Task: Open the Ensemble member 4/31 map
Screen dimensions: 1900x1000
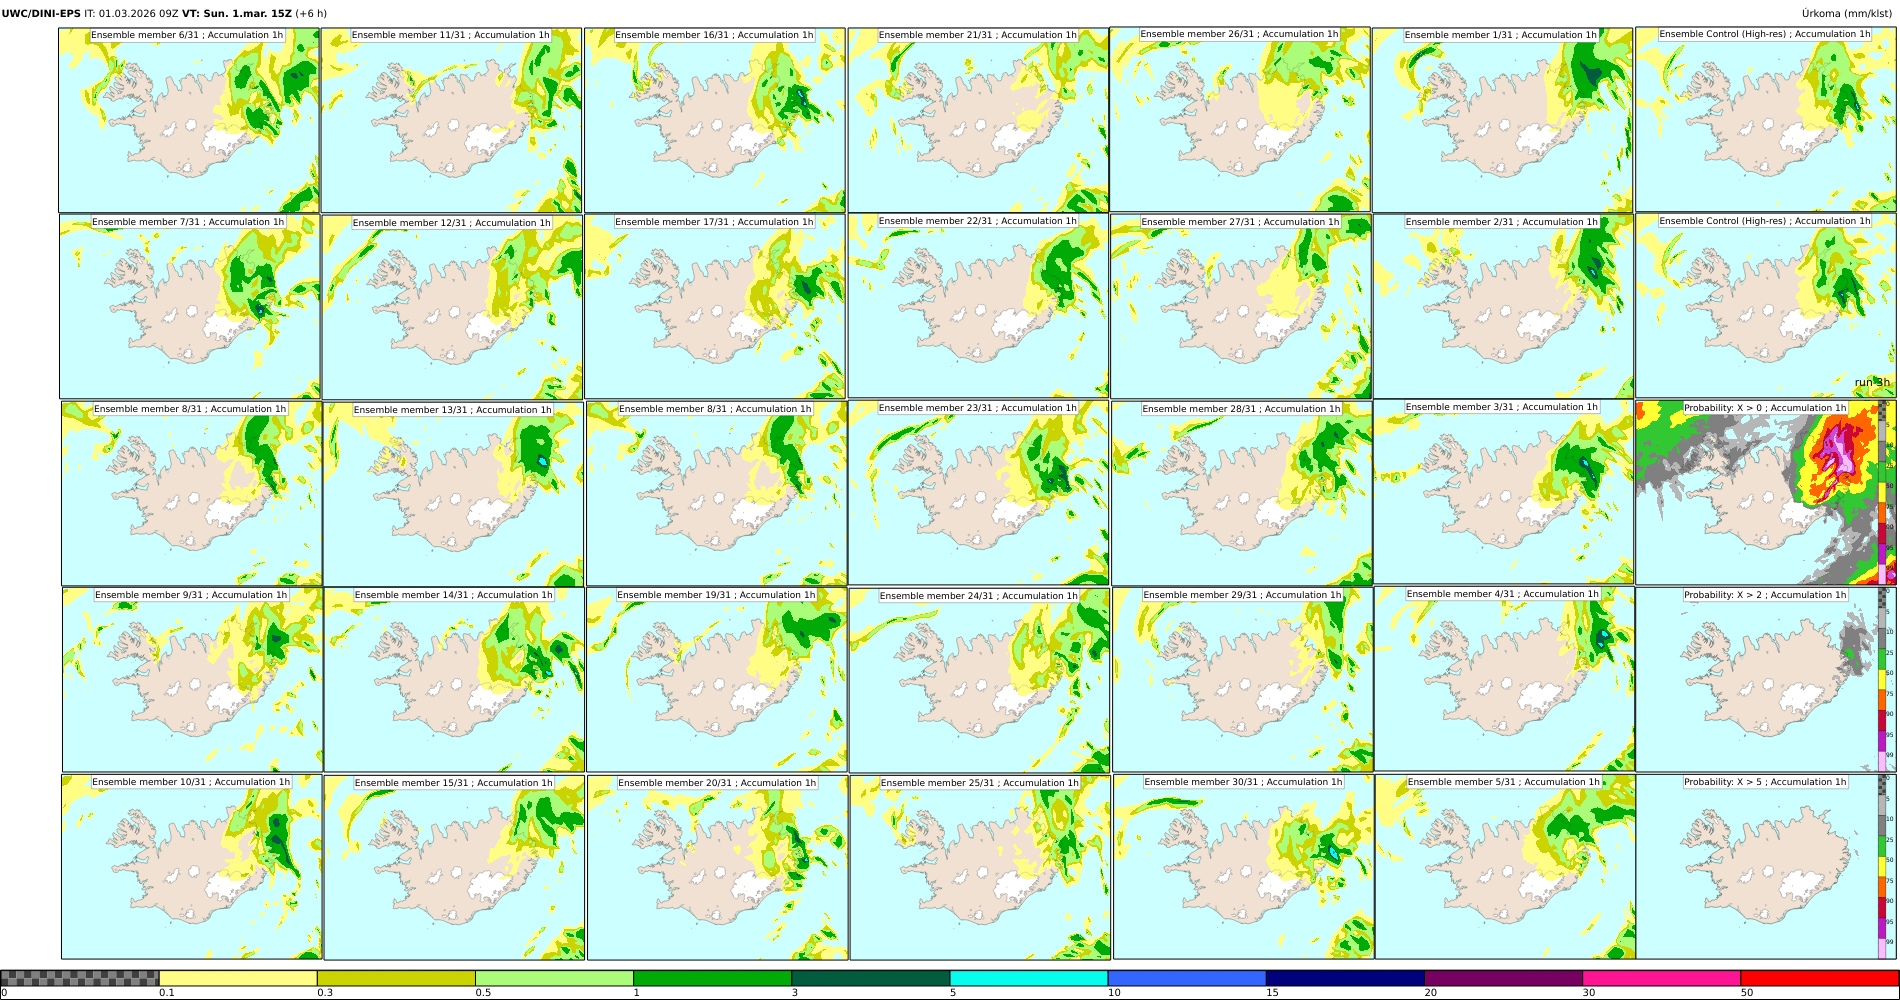Action: [x=1505, y=679]
